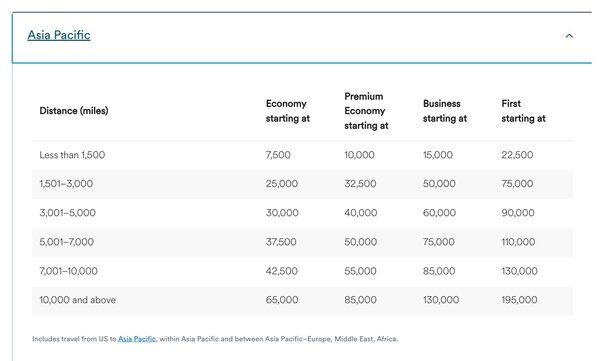Click the 110,000 first class value
Viewport: 598px width, 361px height.
[518, 242]
